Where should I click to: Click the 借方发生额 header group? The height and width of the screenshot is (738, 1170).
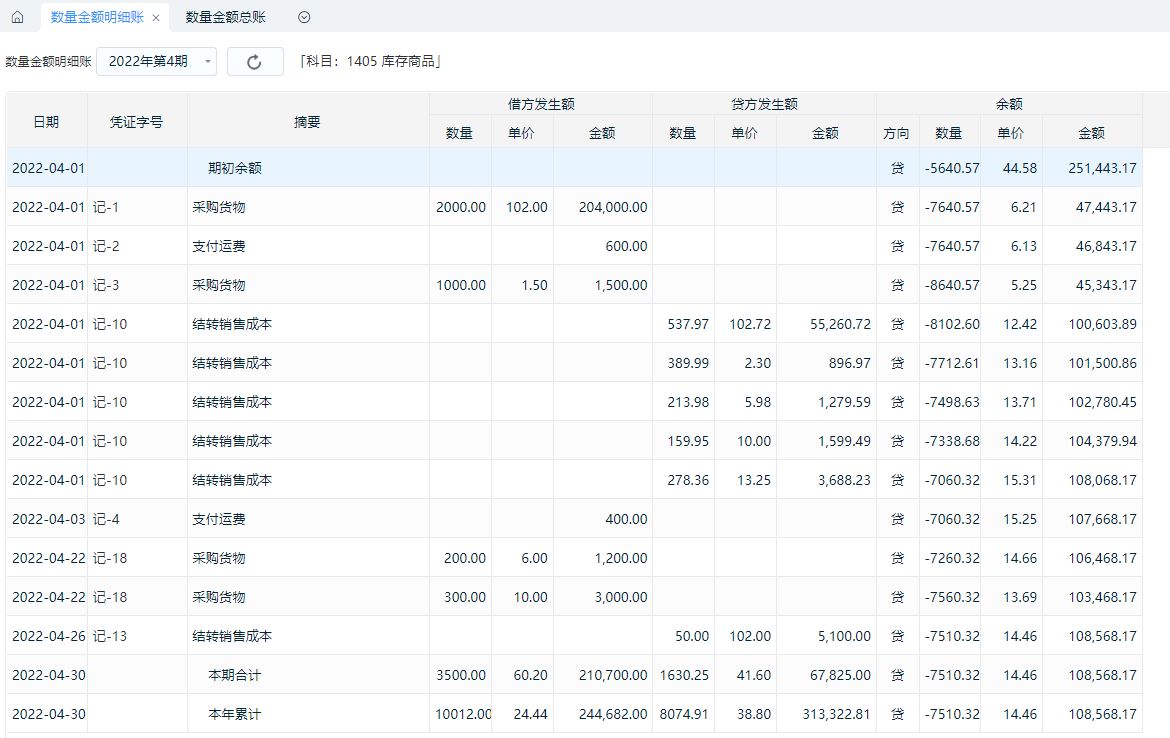point(541,104)
